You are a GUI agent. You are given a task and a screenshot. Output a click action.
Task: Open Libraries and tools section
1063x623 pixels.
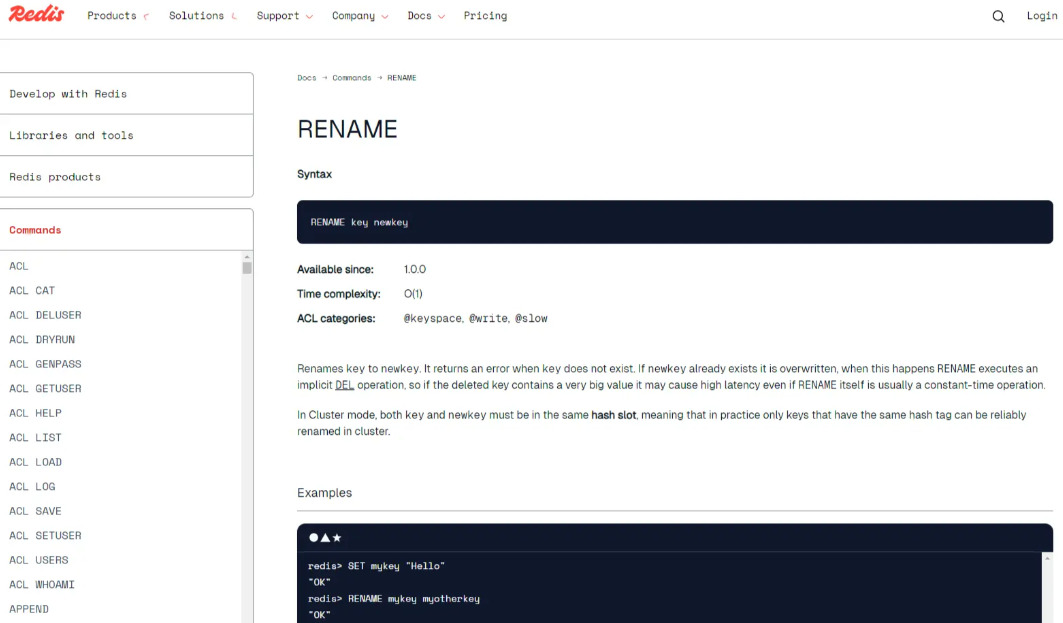point(127,136)
